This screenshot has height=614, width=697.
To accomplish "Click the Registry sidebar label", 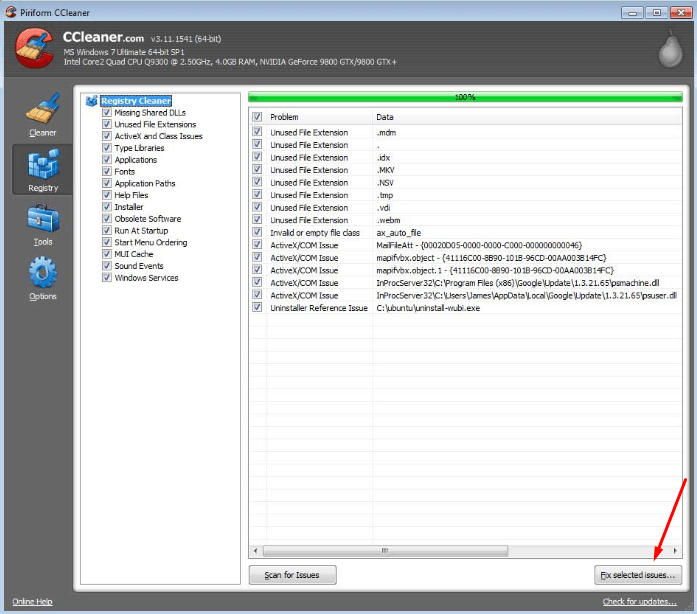I will [x=43, y=188].
